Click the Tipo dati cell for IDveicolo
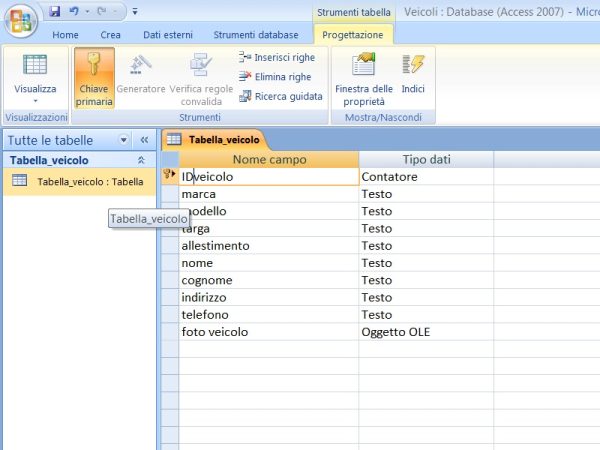The image size is (600, 450). 425,177
